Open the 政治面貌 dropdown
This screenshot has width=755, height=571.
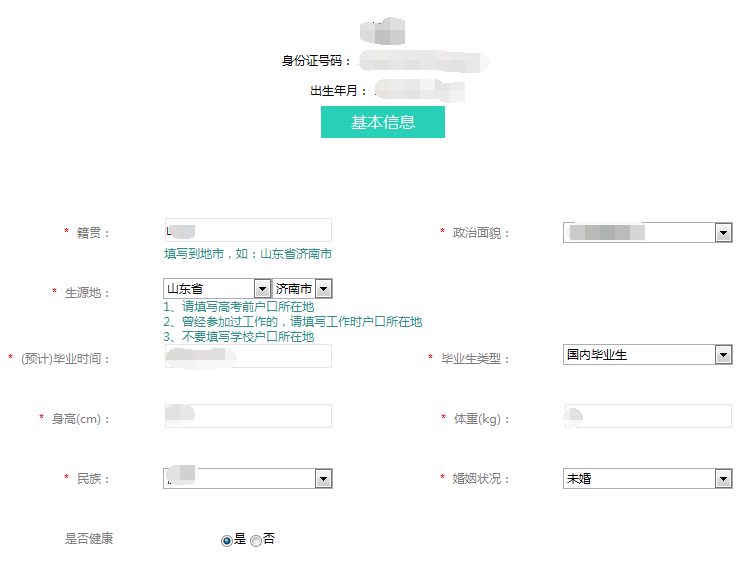pyautogui.click(x=647, y=232)
